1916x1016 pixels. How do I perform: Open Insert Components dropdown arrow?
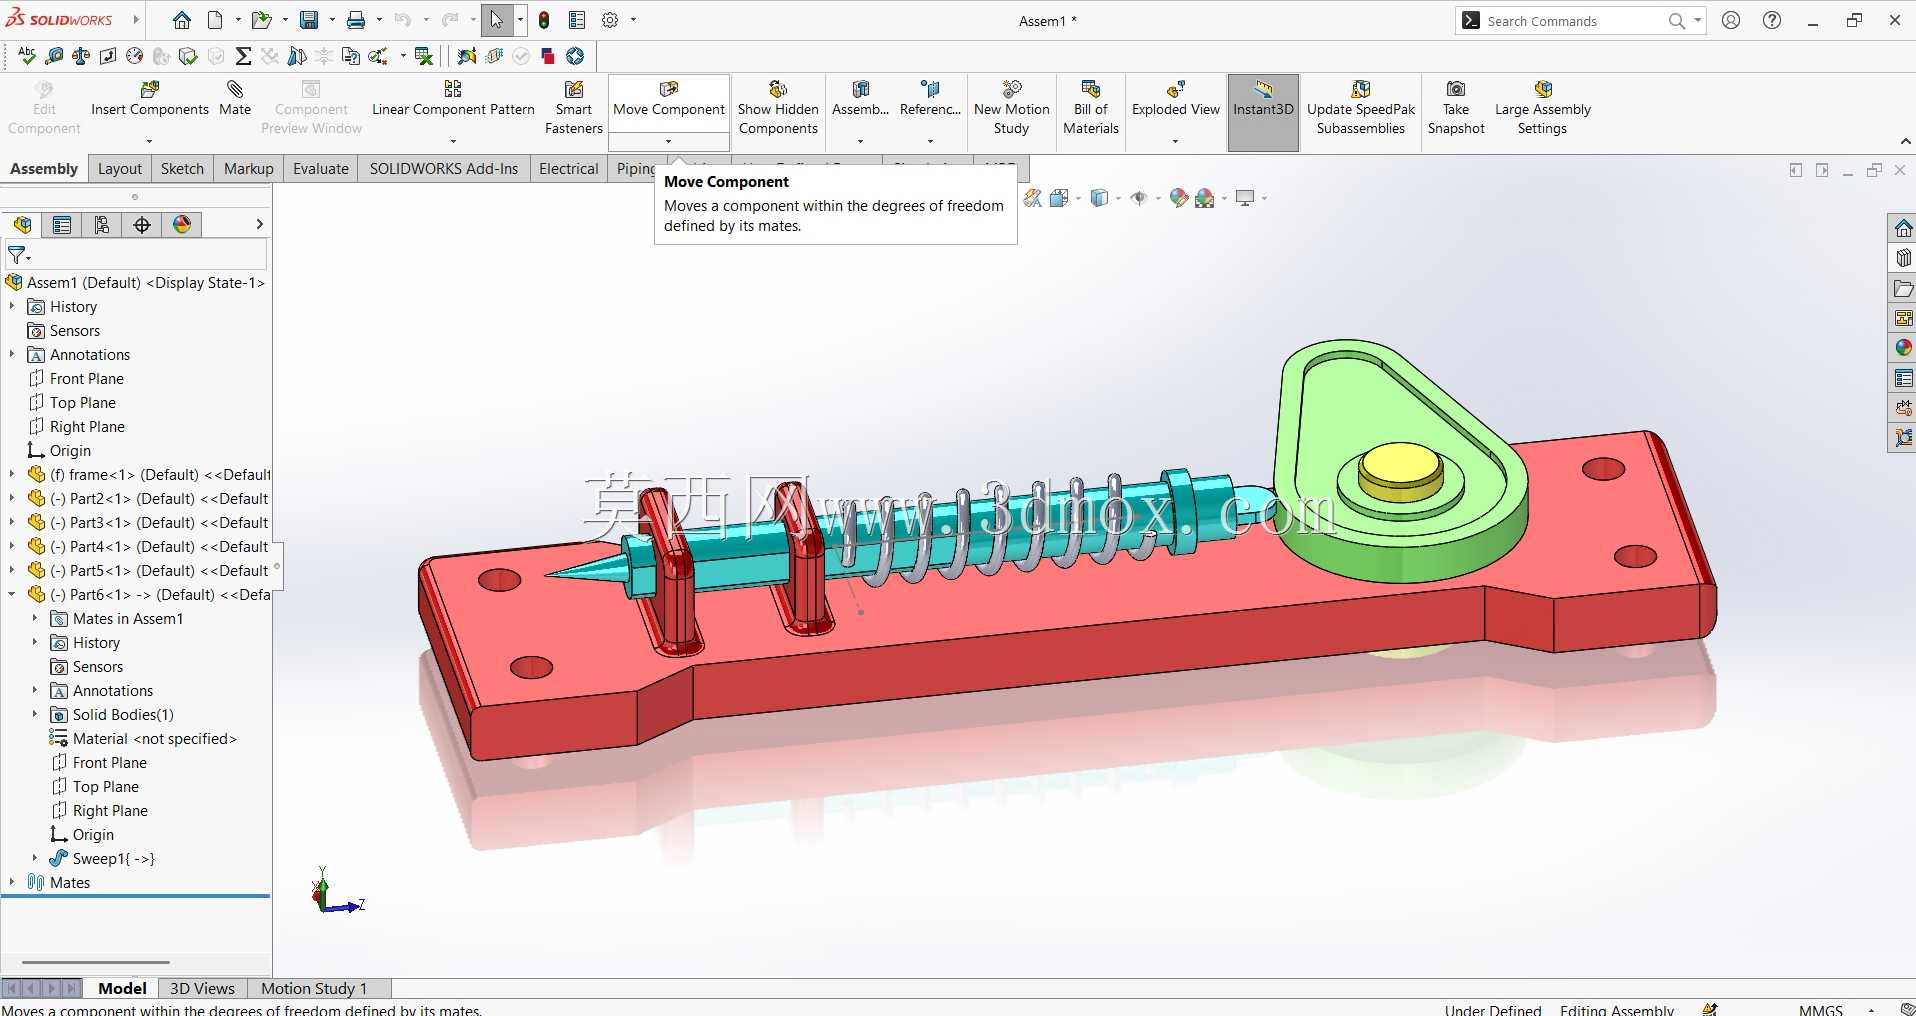pos(150,141)
